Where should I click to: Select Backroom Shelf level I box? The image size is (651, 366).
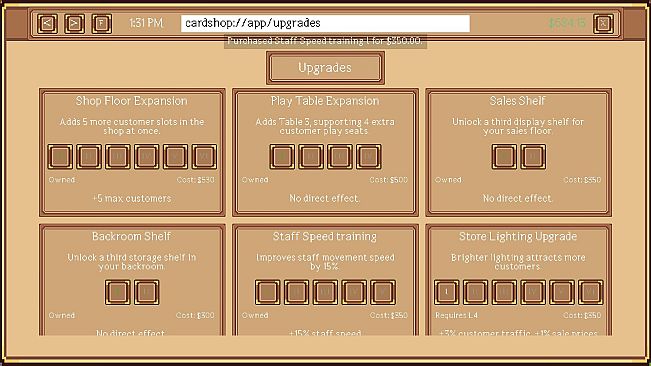point(117,292)
